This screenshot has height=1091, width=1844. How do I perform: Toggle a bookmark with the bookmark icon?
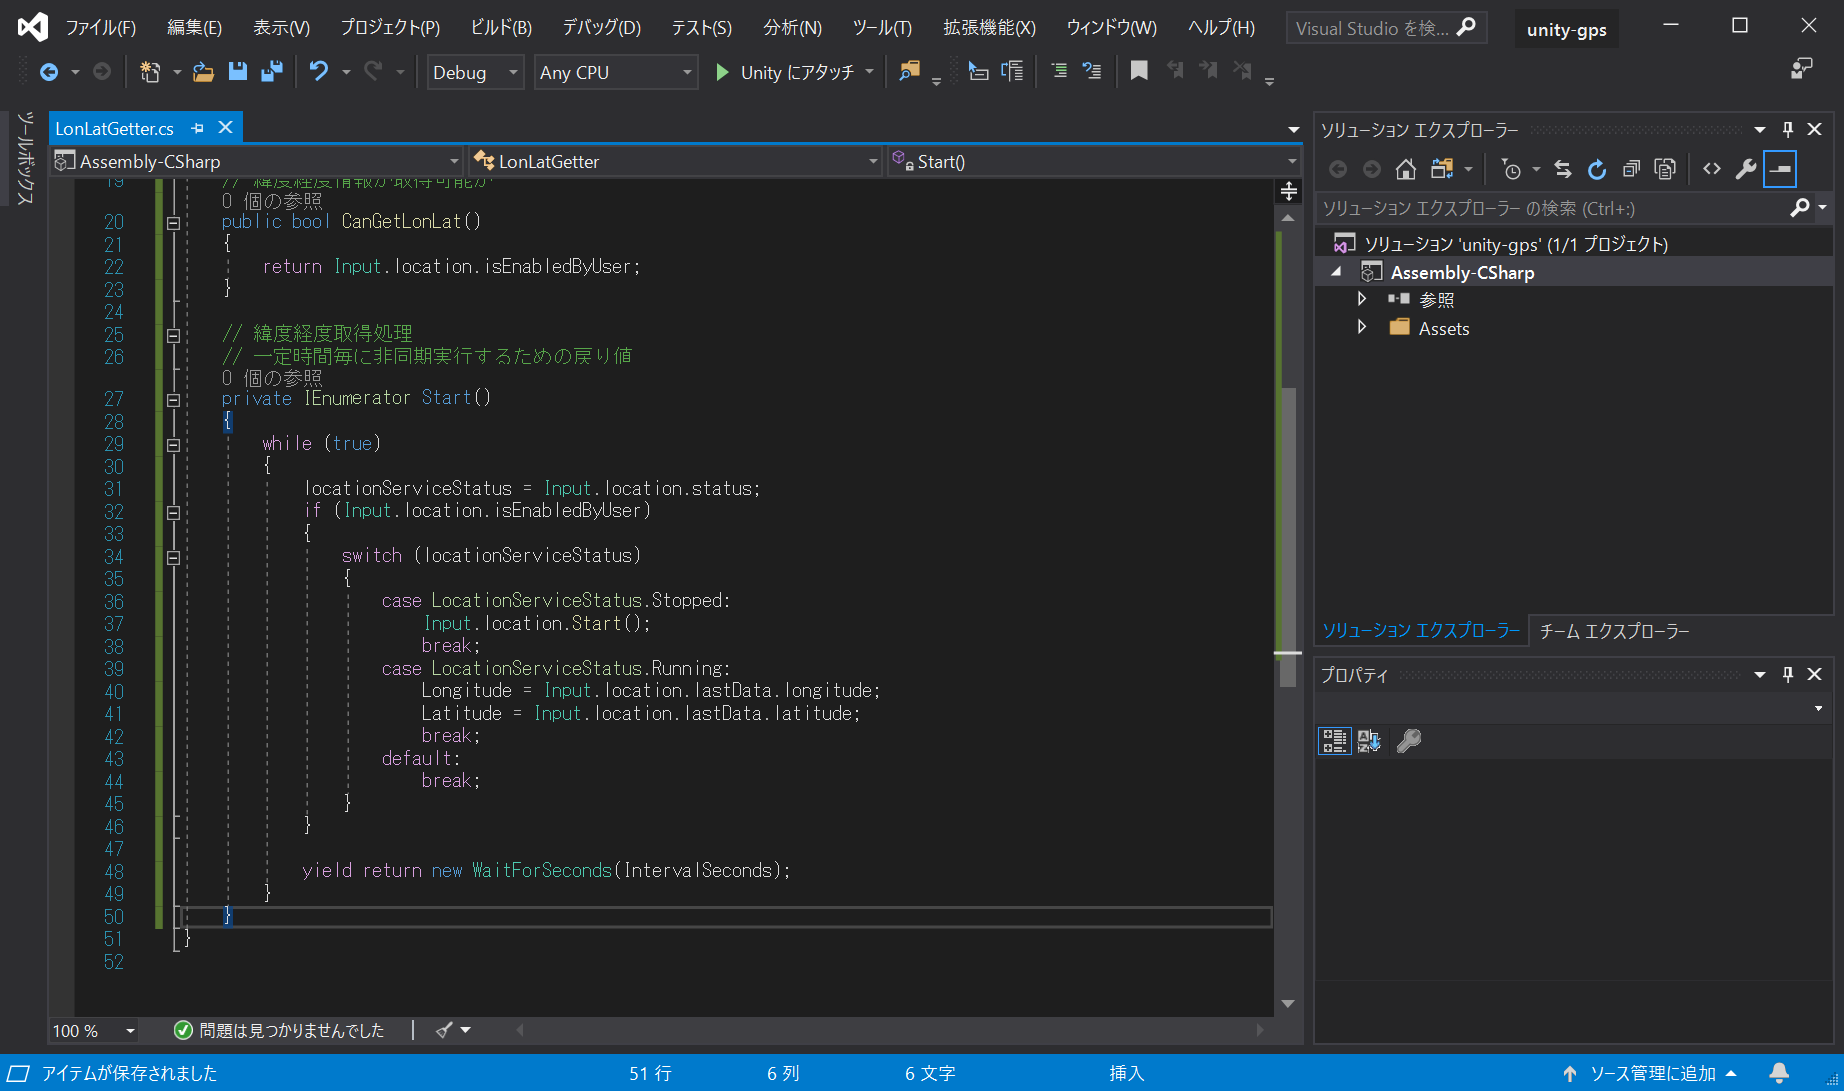click(1139, 71)
